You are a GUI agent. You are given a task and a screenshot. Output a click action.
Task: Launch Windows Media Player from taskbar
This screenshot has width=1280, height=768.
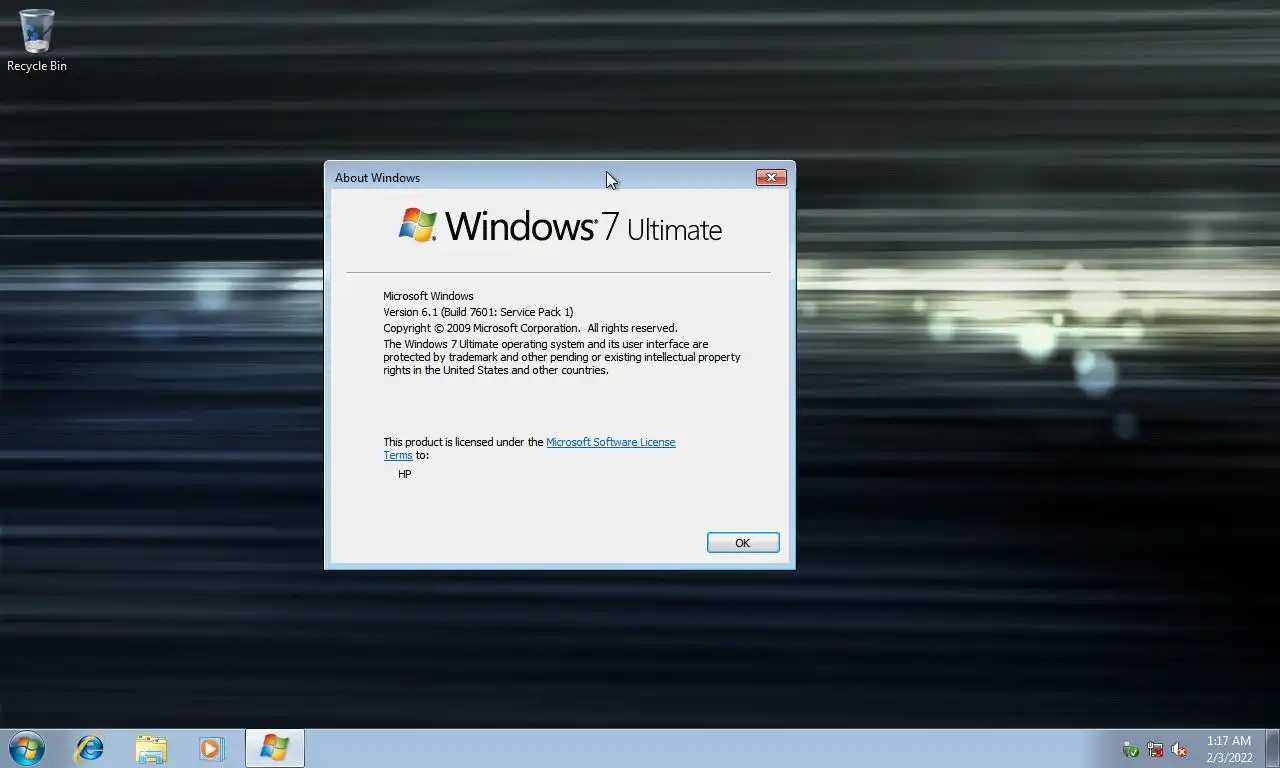coord(211,748)
